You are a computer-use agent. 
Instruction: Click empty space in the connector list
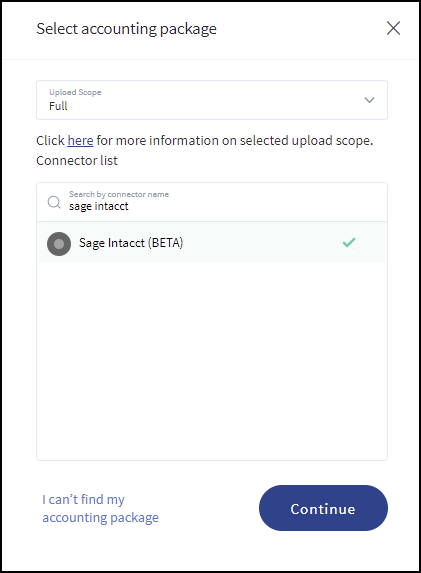(x=212, y=361)
